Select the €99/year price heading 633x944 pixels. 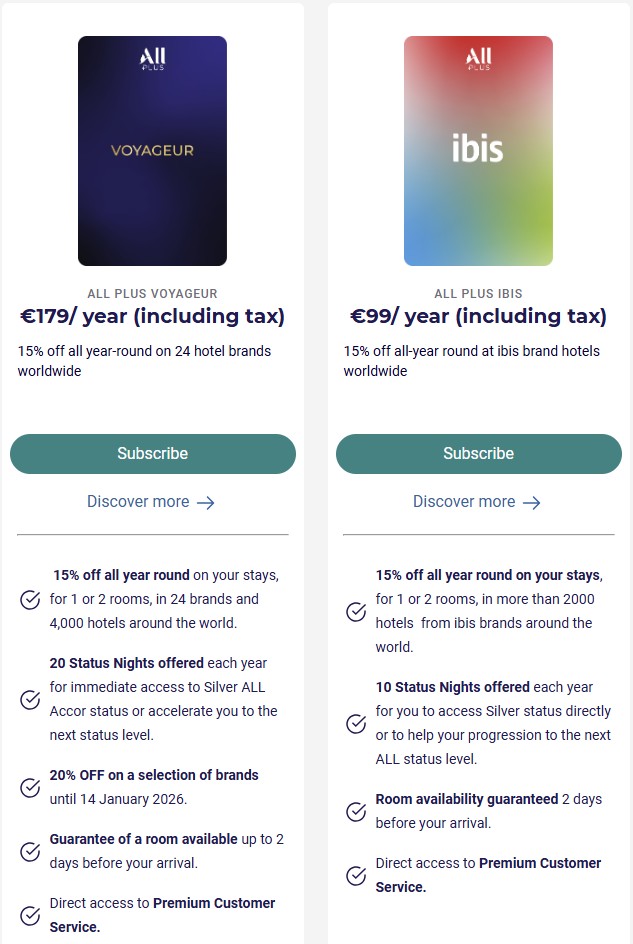478,317
